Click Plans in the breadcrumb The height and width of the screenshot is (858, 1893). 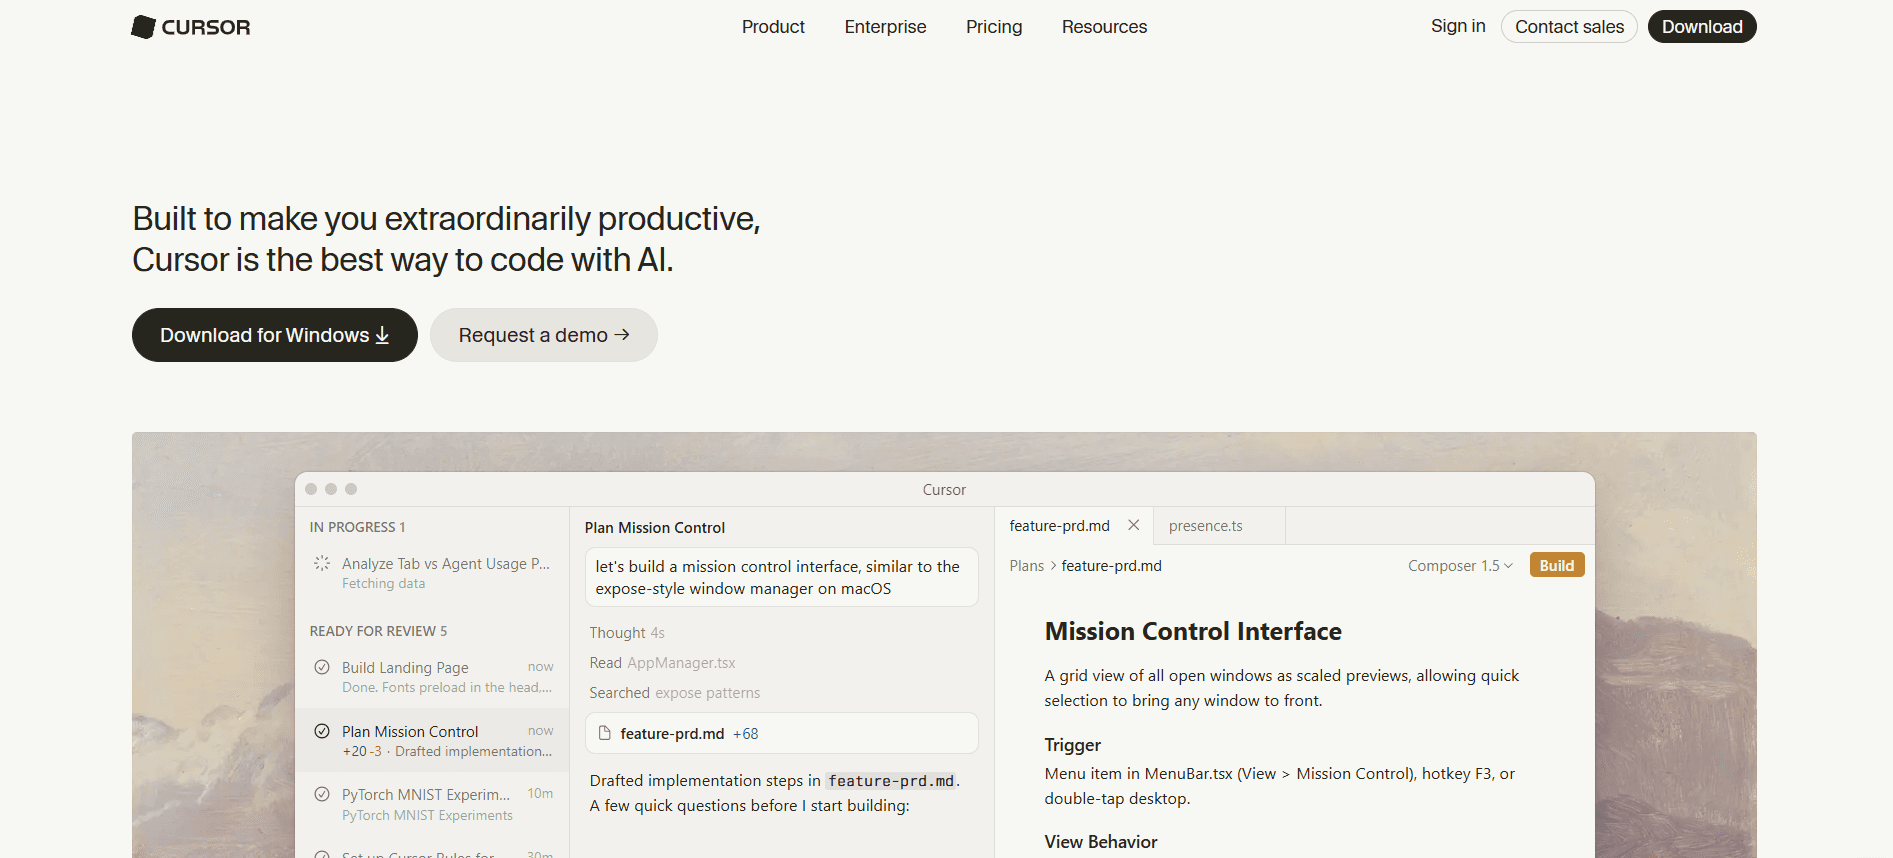point(1026,566)
